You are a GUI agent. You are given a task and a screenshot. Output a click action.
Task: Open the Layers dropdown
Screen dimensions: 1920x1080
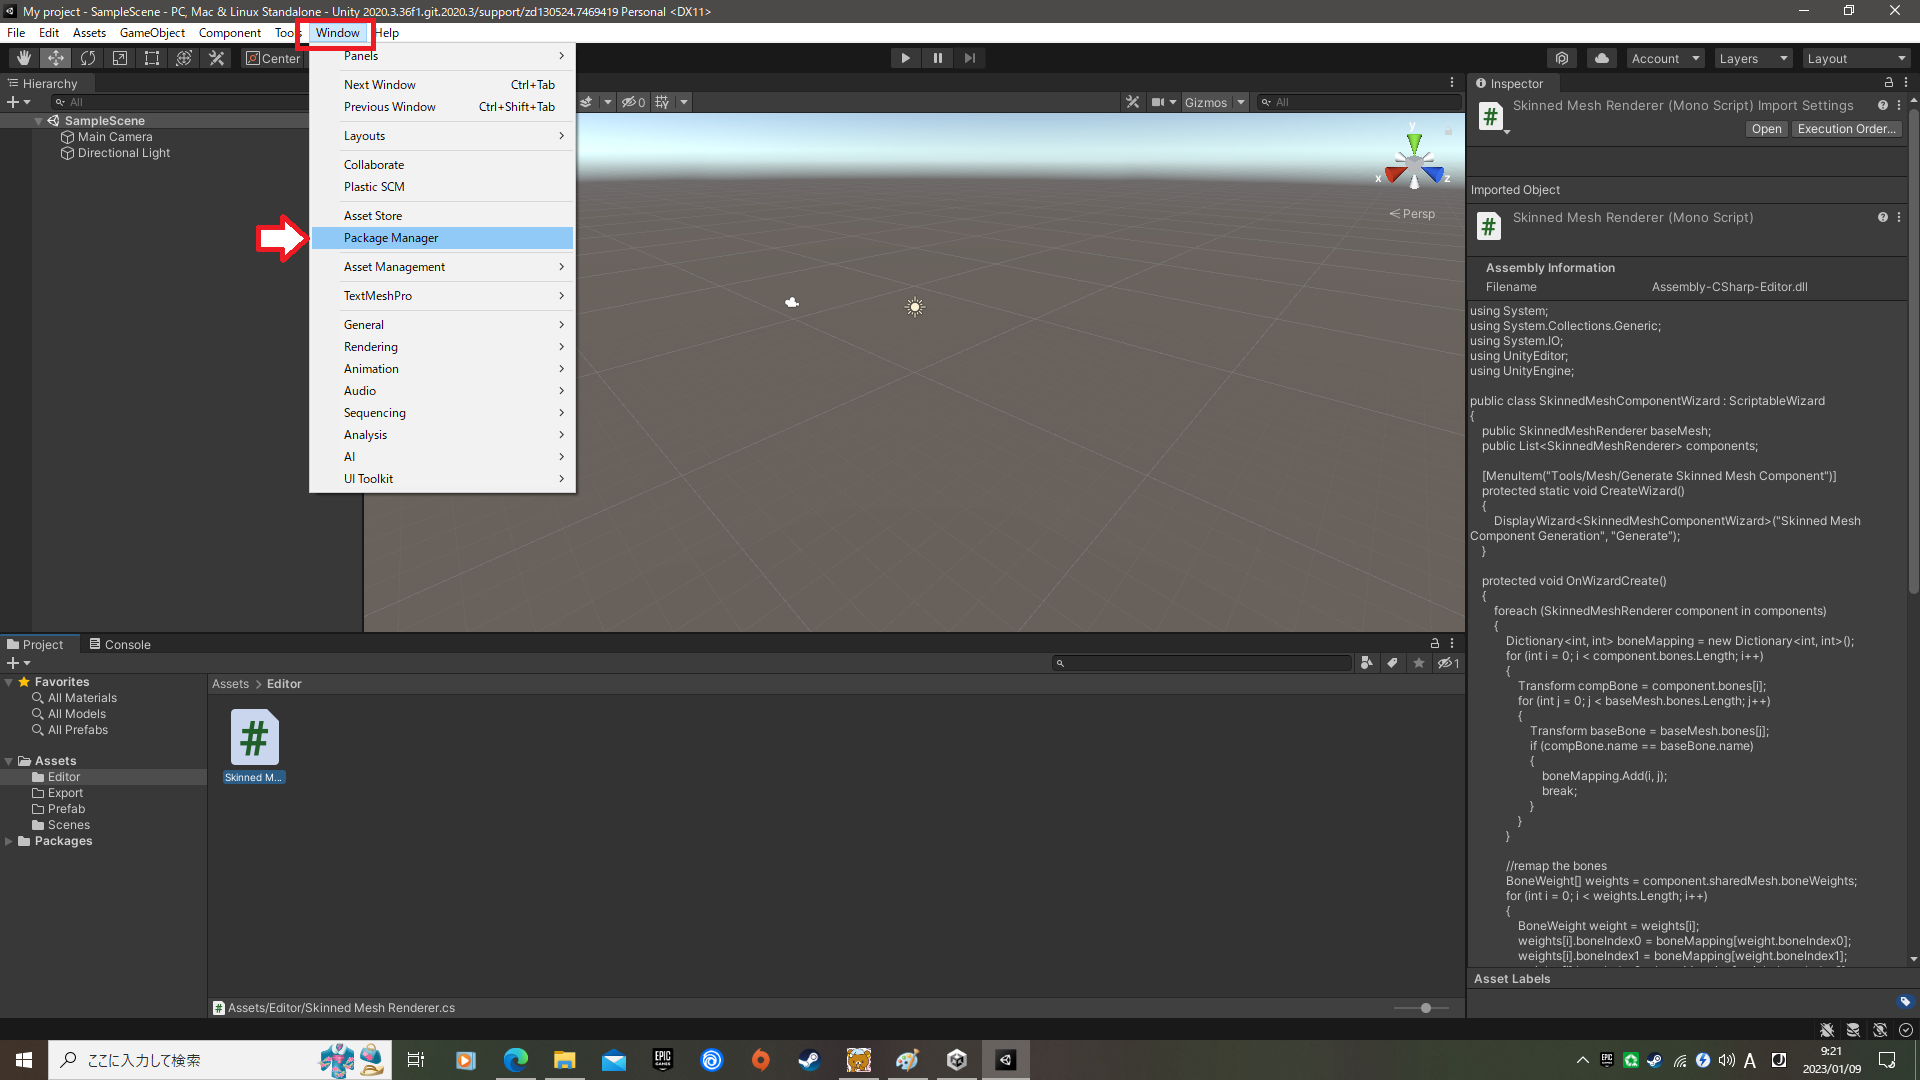click(1752, 58)
